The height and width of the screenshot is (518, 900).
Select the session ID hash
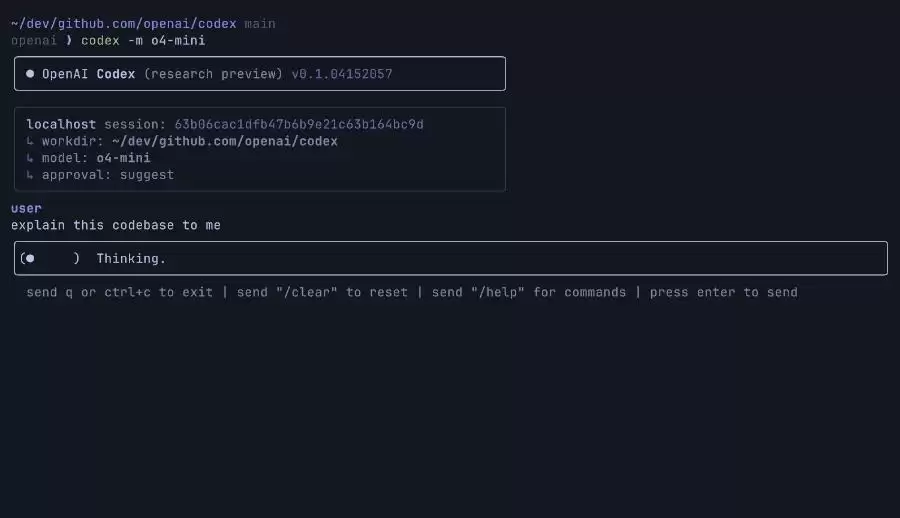coord(299,125)
